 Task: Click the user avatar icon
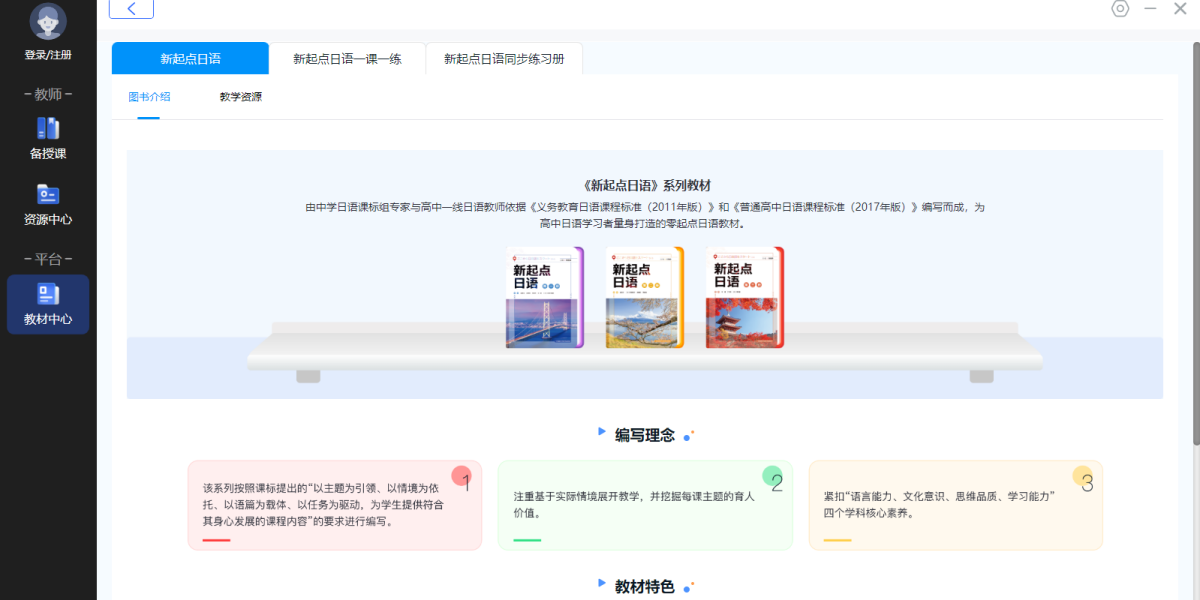click(48, 22)
